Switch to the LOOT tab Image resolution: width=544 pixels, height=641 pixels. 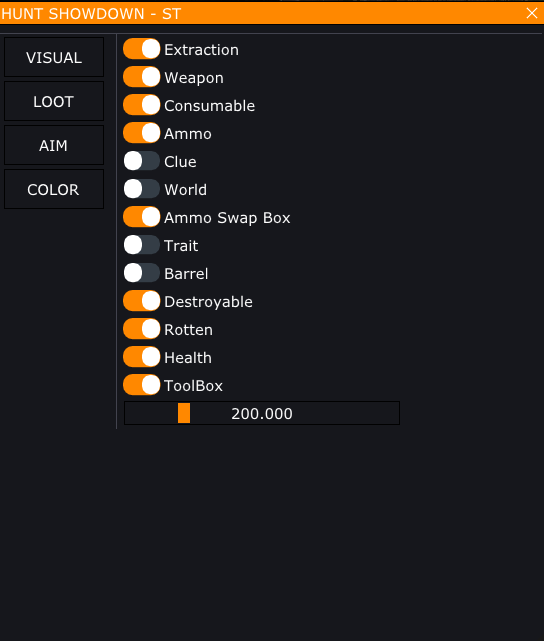(x=54, y=101)
